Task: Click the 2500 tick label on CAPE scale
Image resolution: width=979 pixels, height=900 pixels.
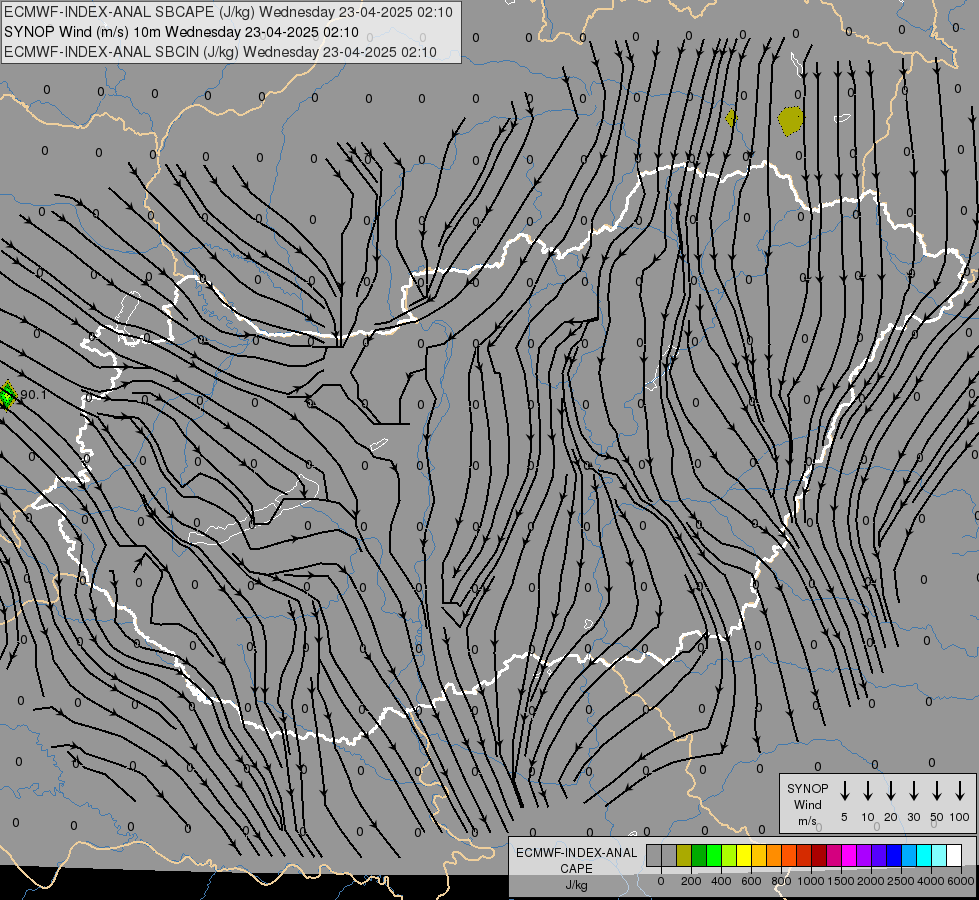Action: coord(901,881)
